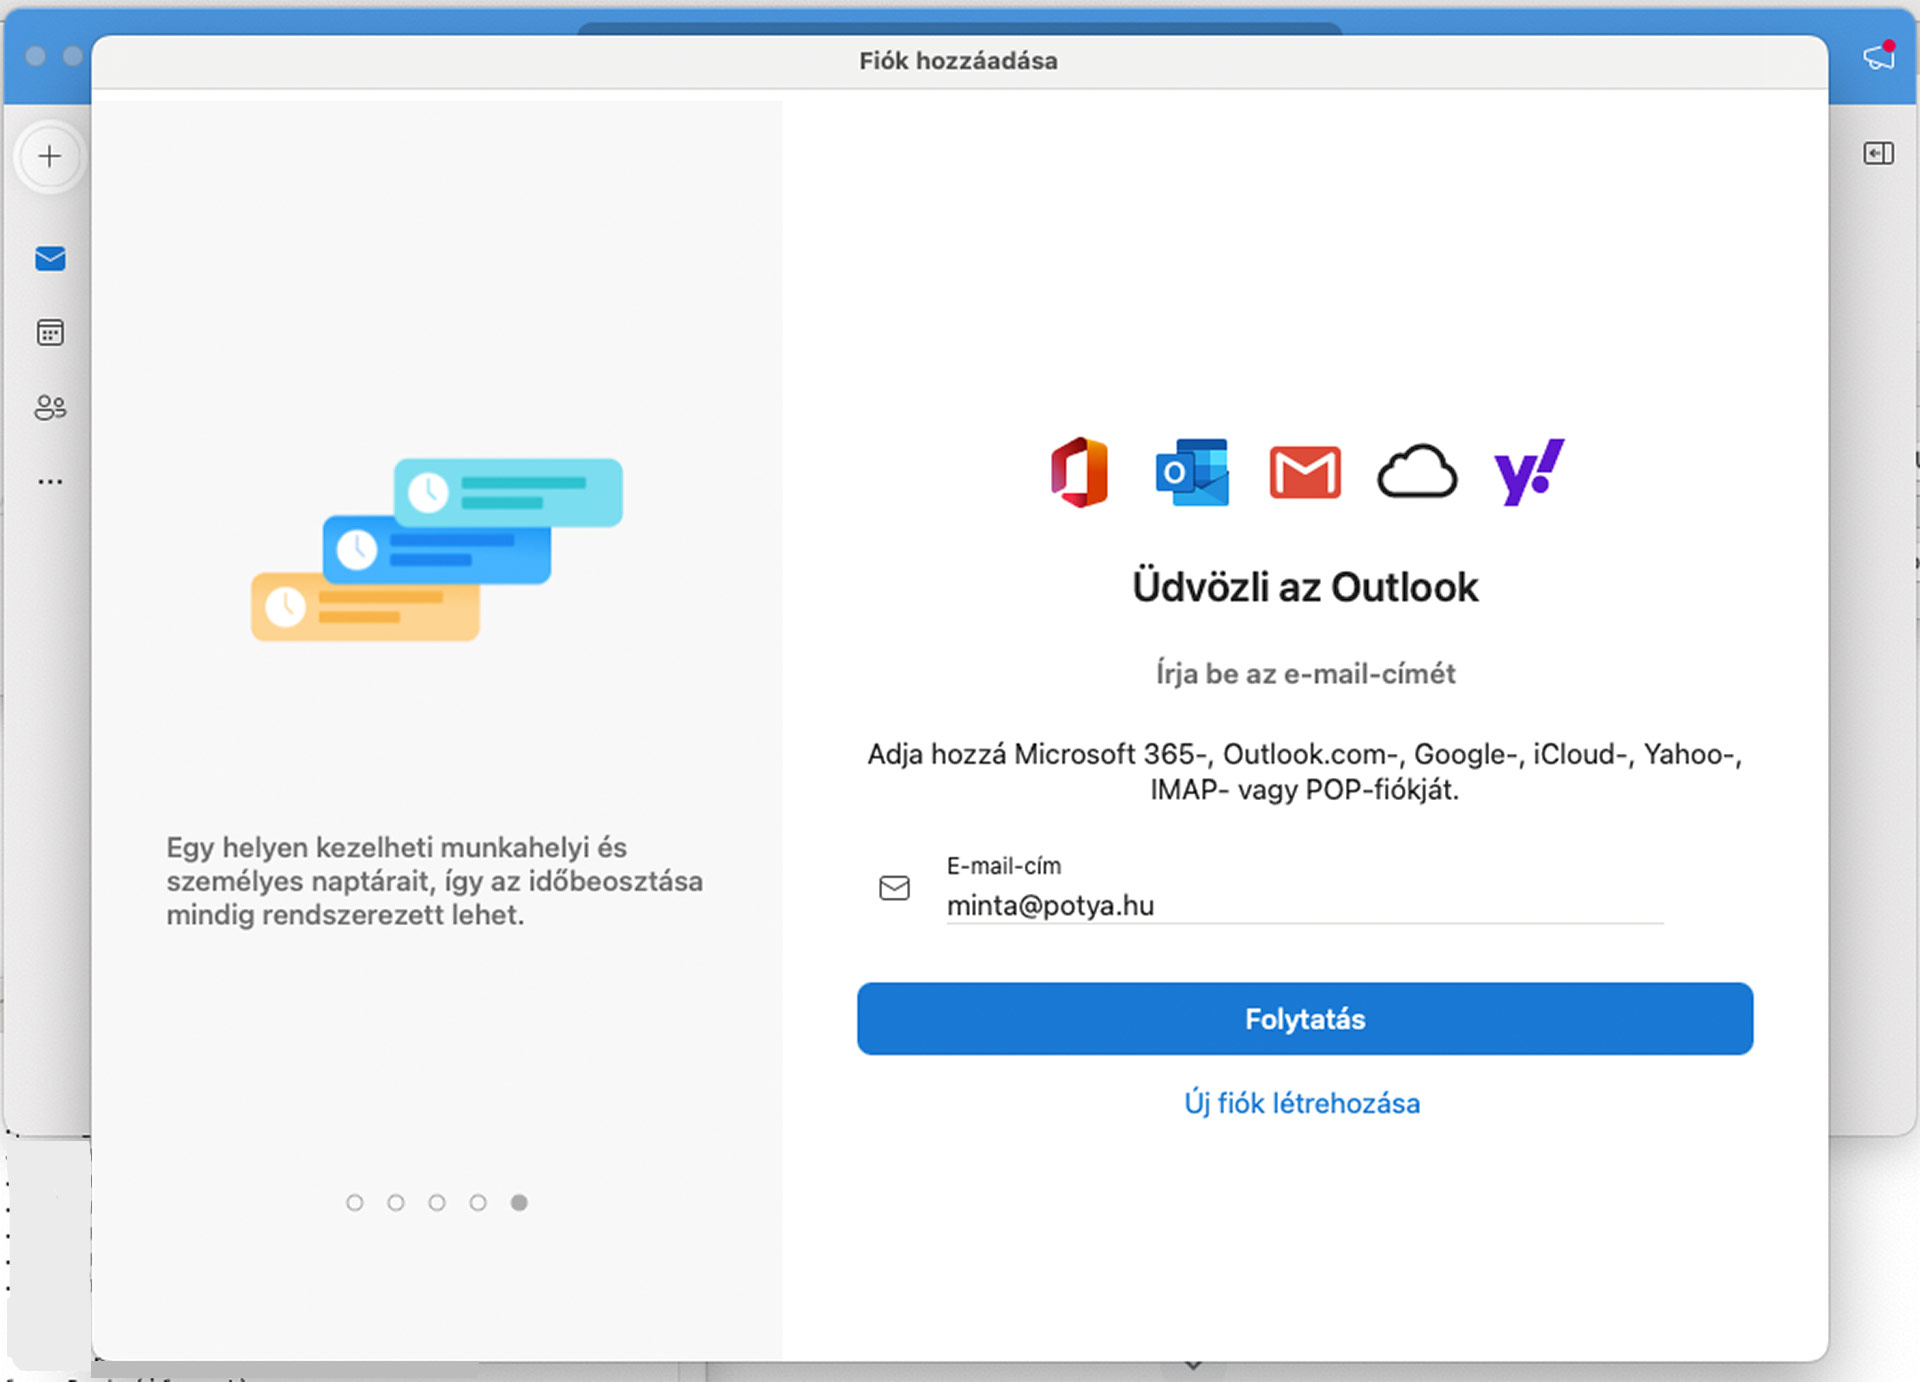Select the fifth filled carousel page dot

pyautogui.click(x=519, y=1203)
